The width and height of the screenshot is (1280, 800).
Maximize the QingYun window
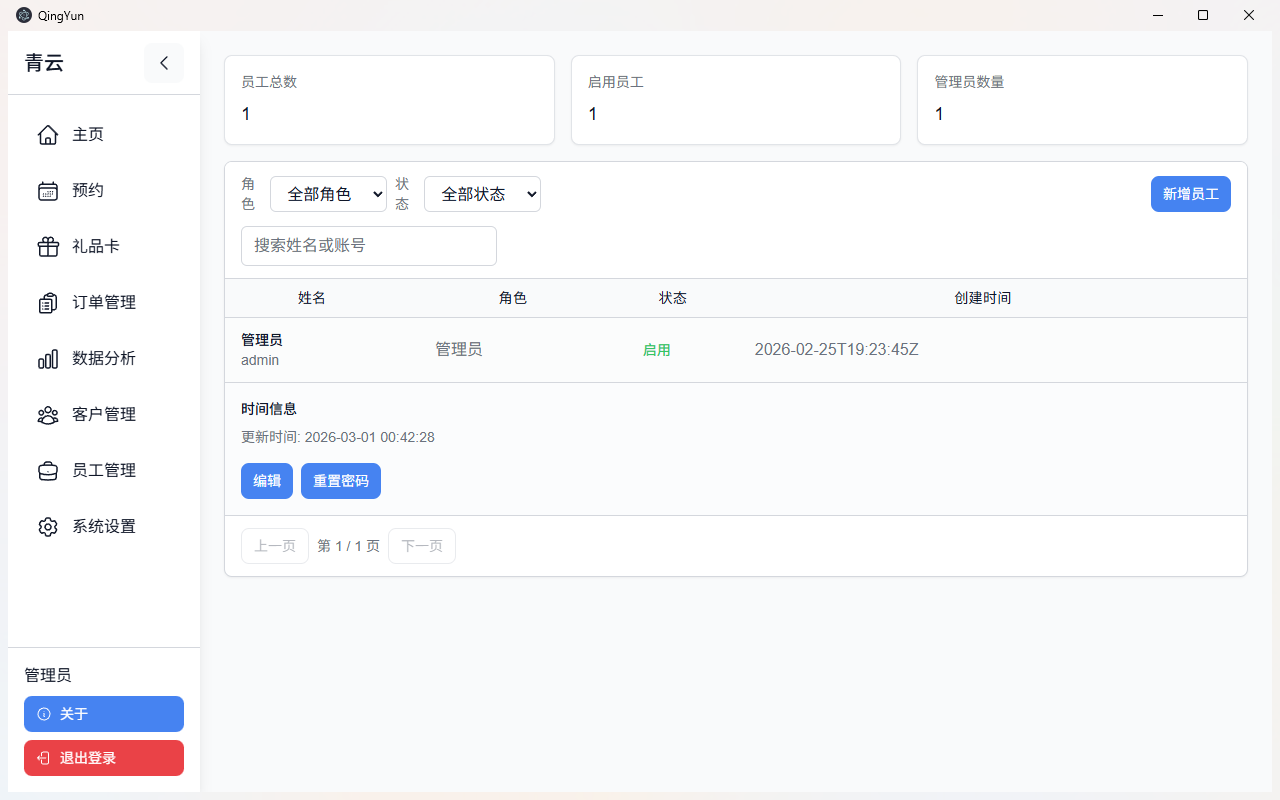tap(1203, 15)
